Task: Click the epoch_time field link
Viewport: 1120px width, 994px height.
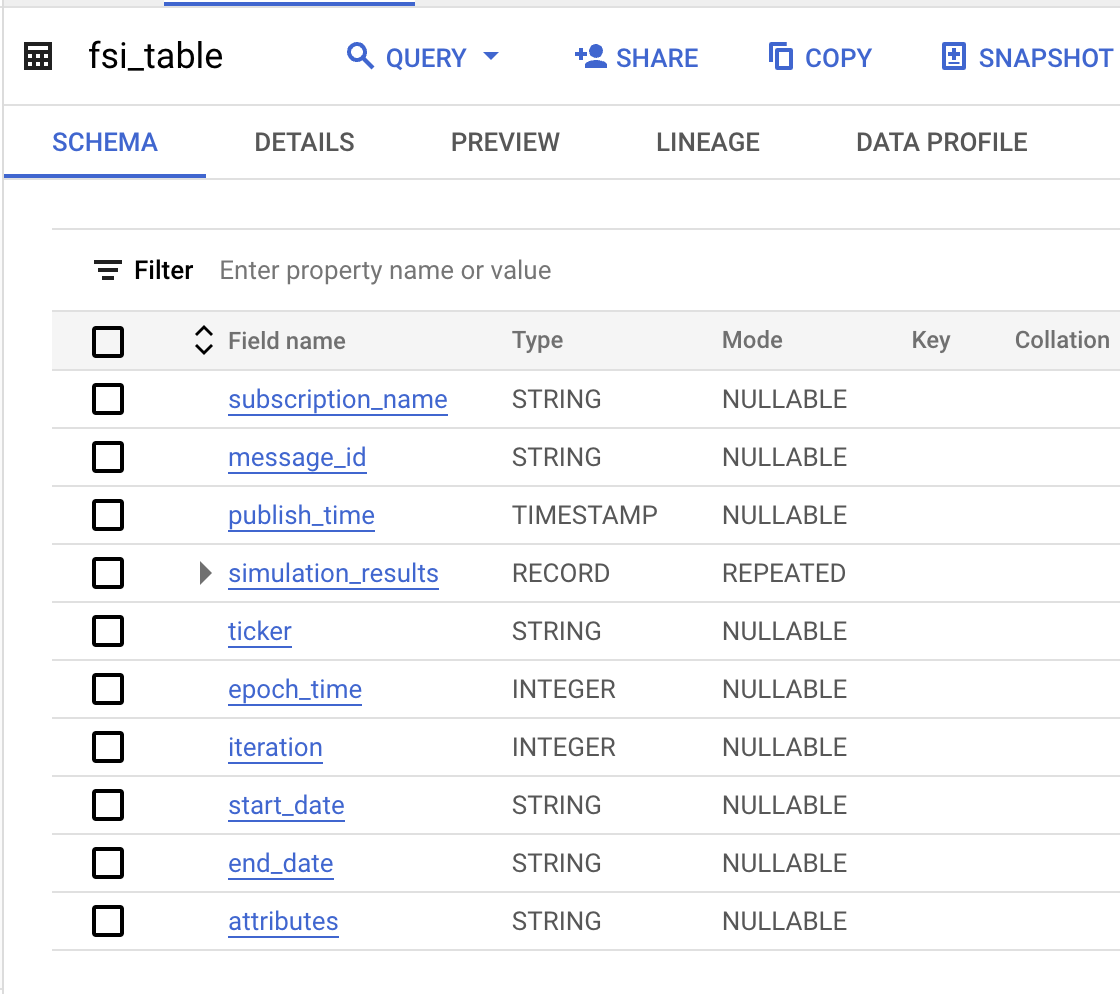Action: point(295,689)
